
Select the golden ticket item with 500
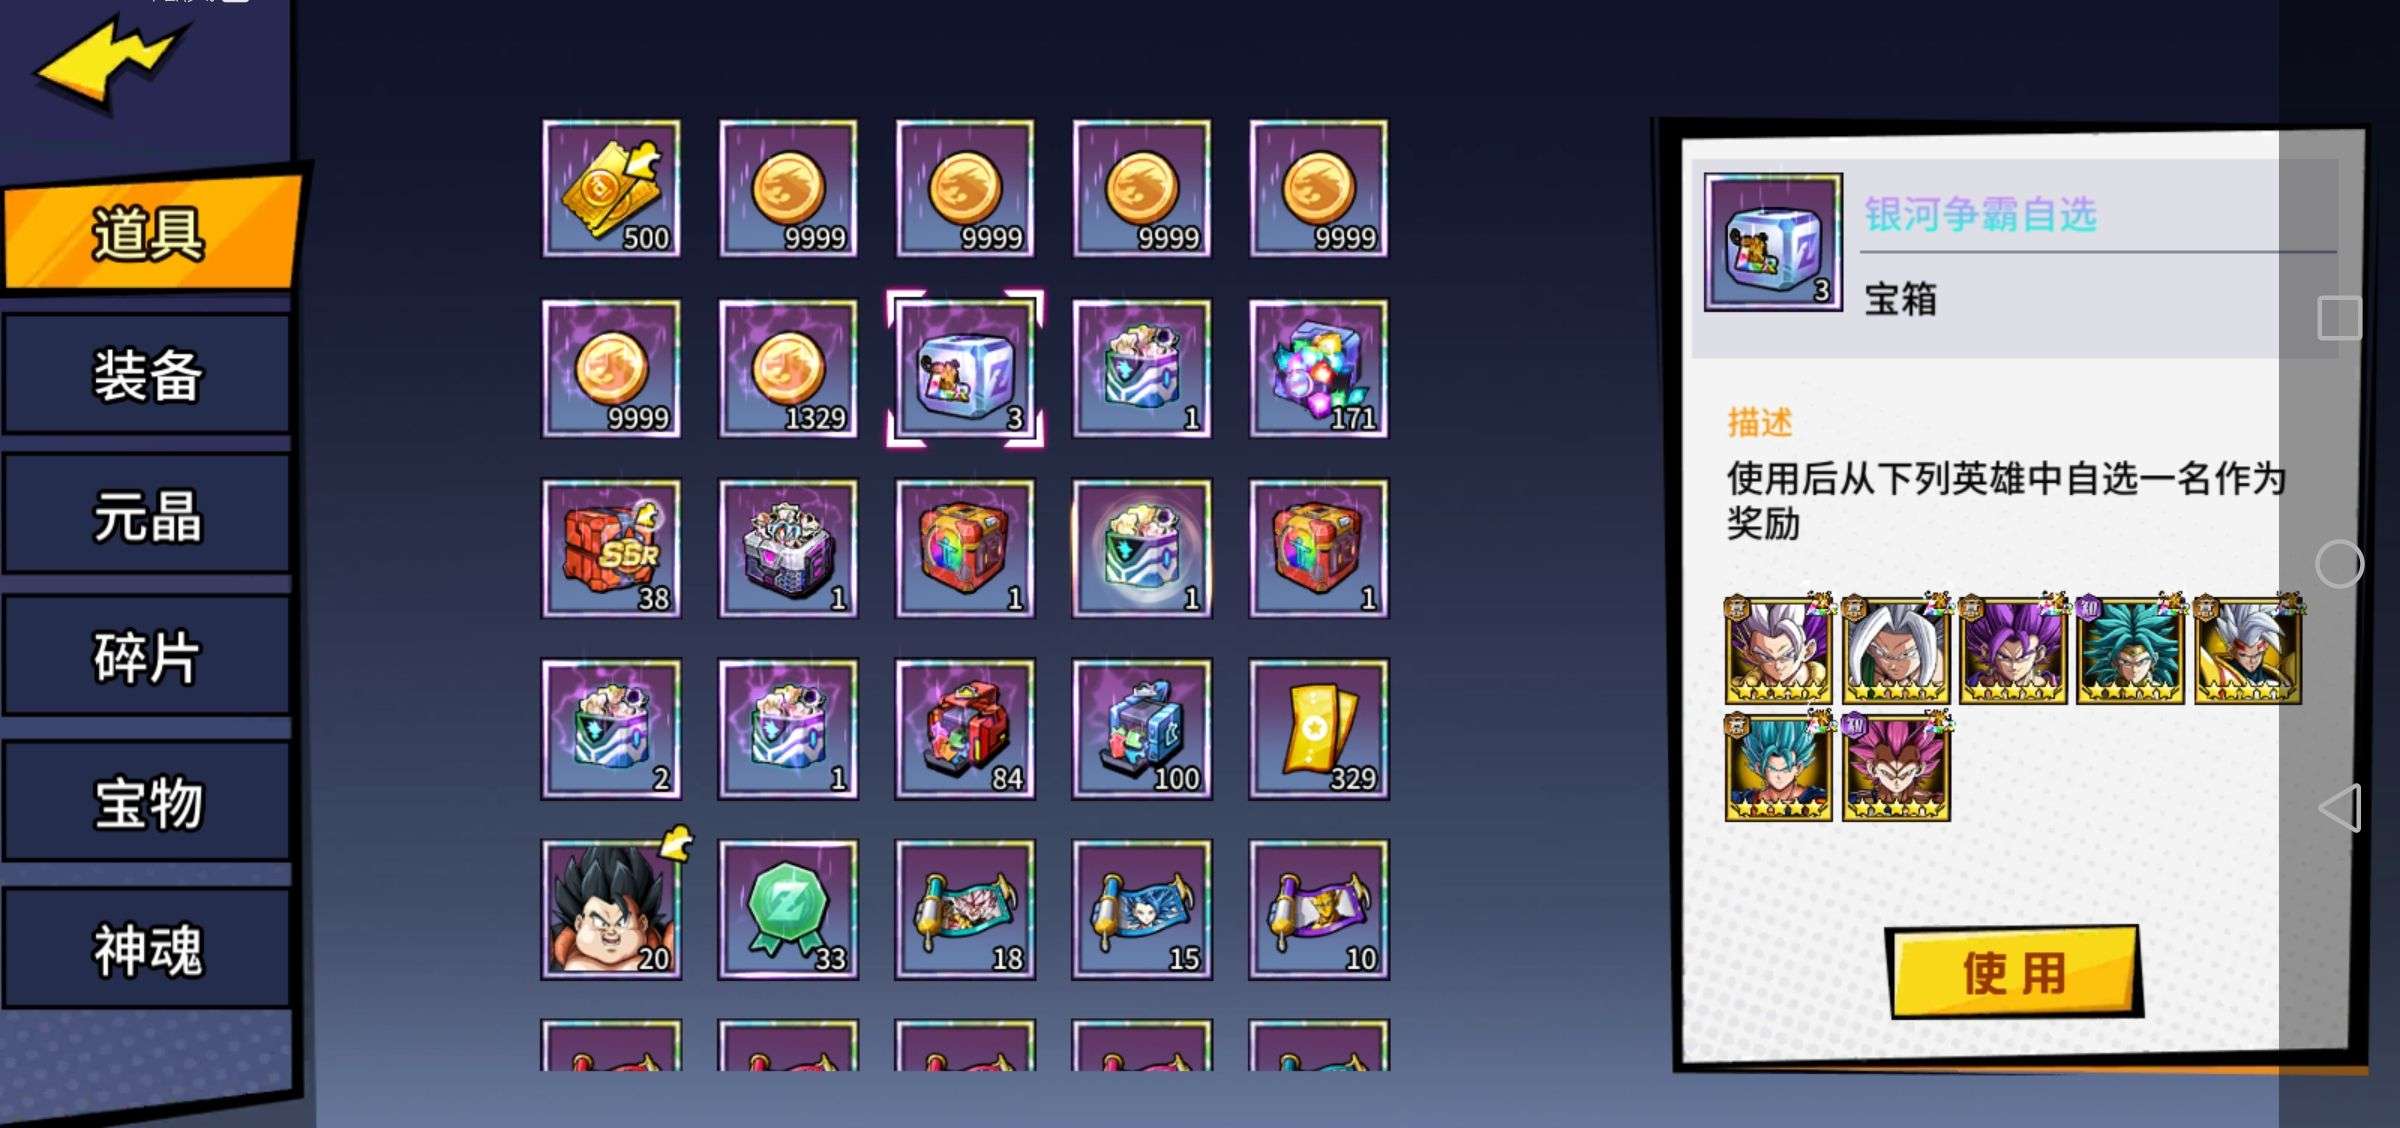(612, 189)
